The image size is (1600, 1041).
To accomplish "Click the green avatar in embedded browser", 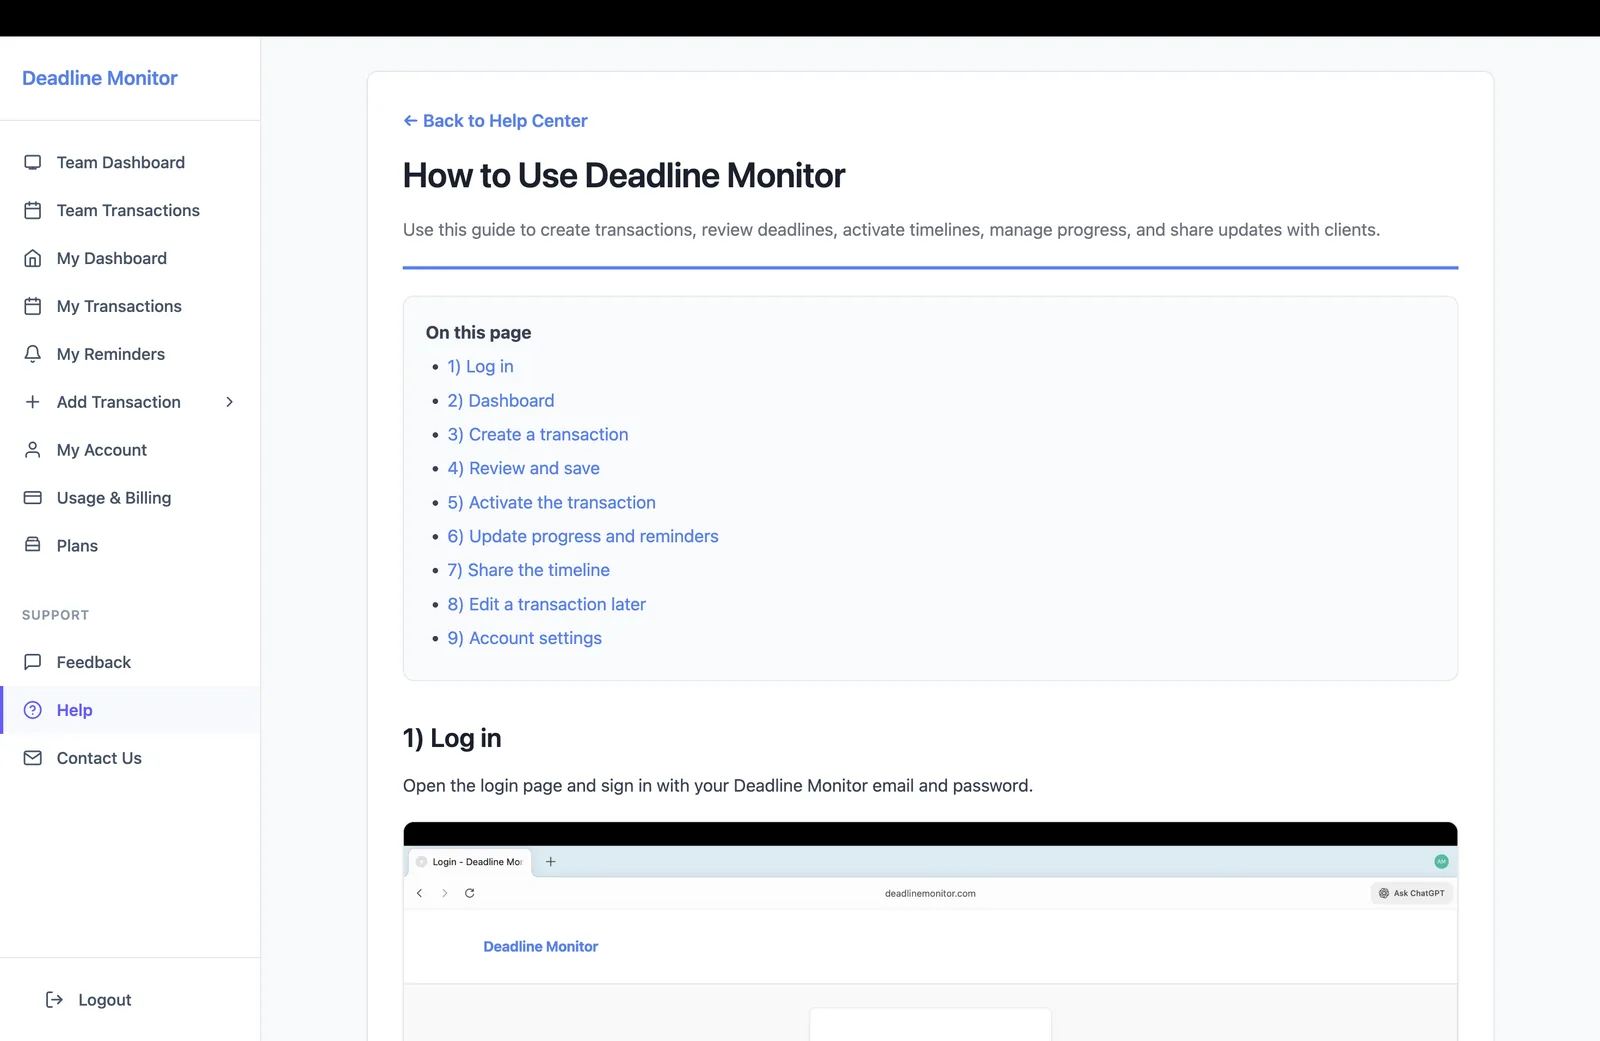I will click(x=1441, y=861).
